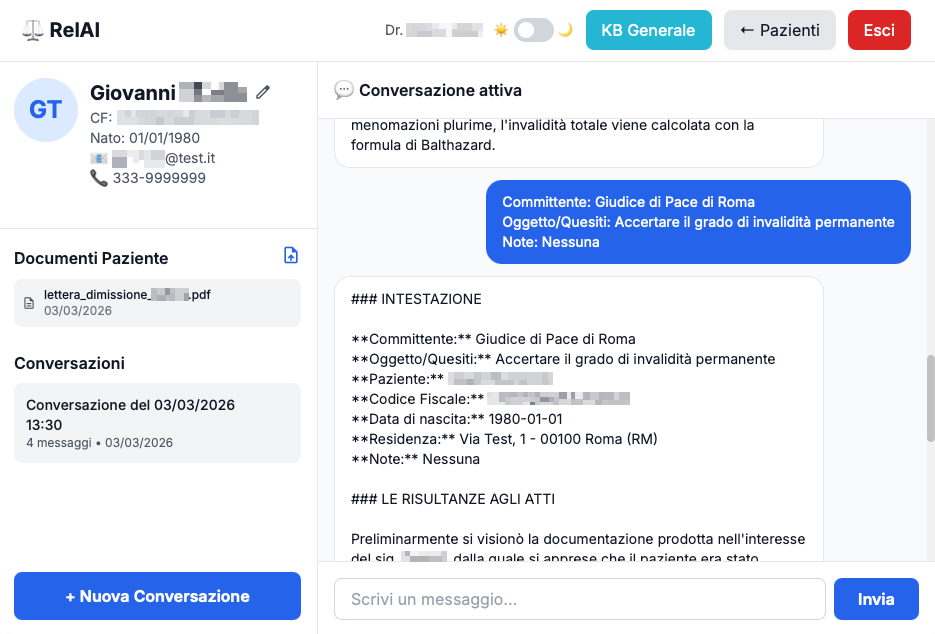Open the KB Generale knowledge base
This screenshot has height=634, width=935.
[x=648, y=30]
